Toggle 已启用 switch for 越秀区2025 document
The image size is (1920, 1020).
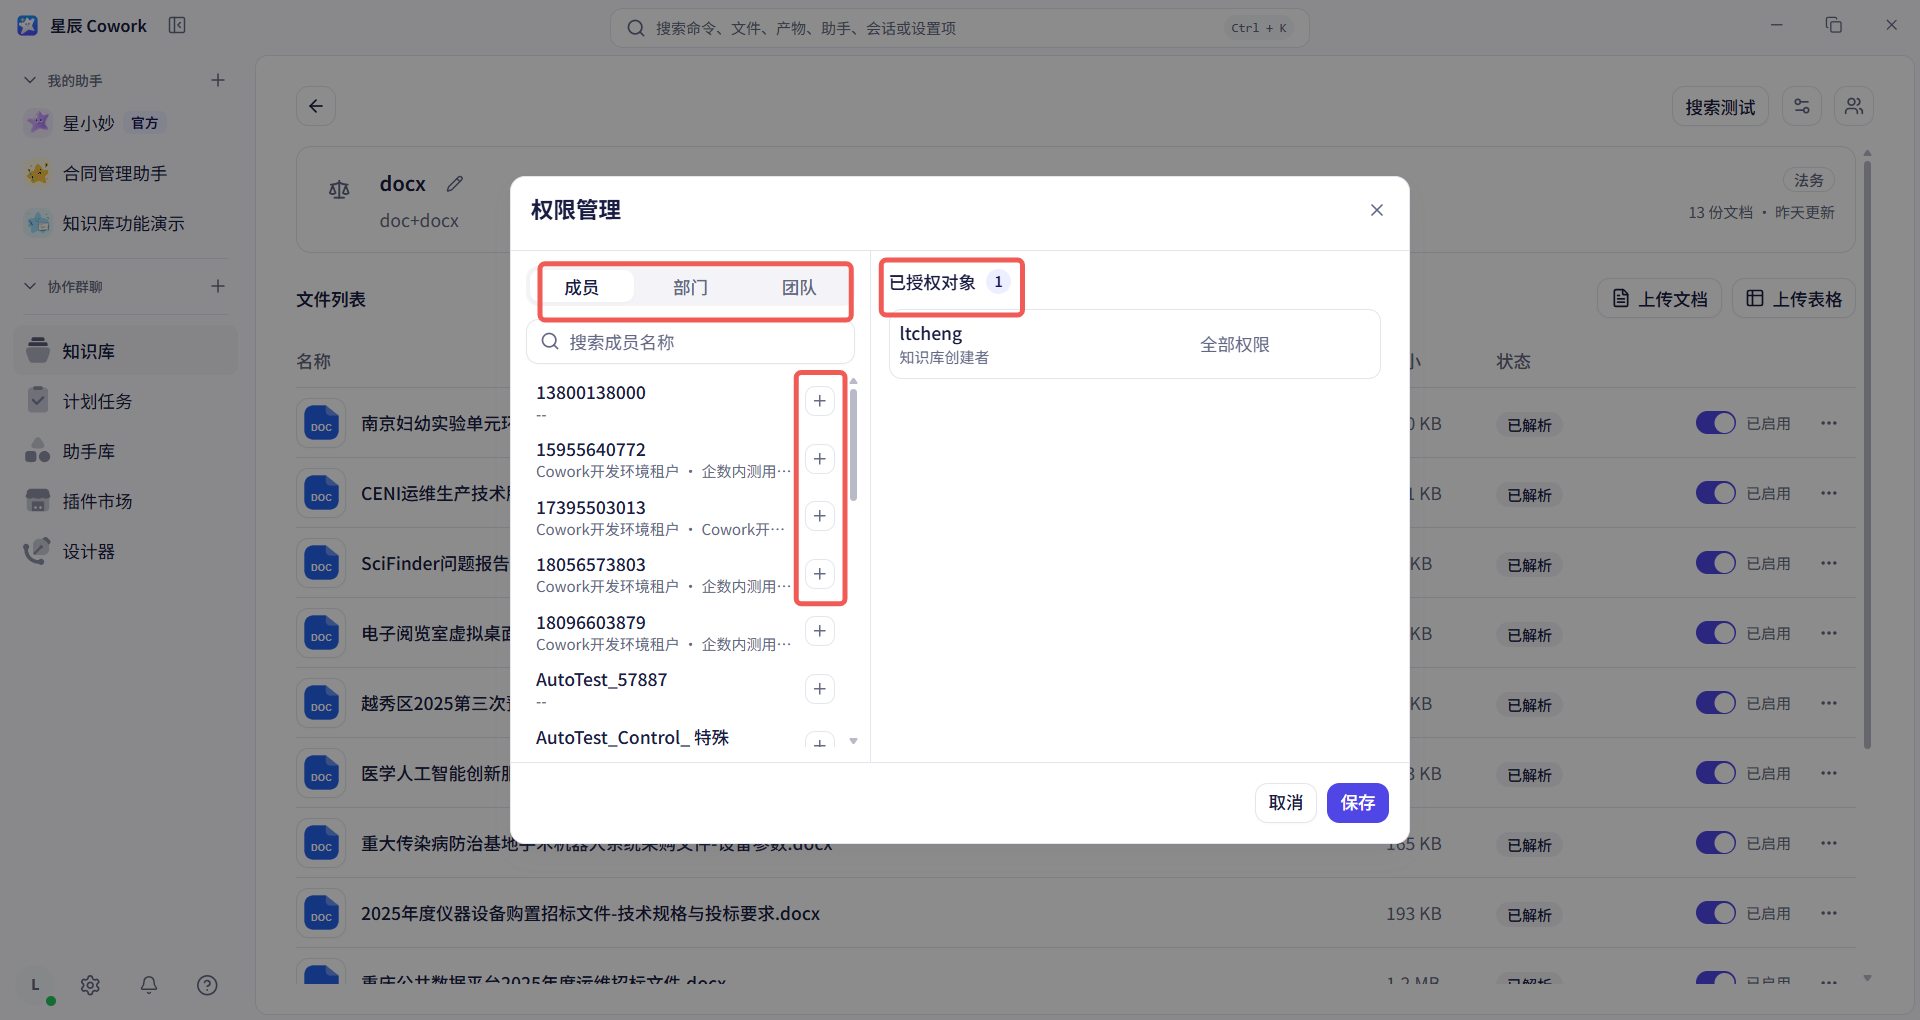click(x=1715, y=703)
